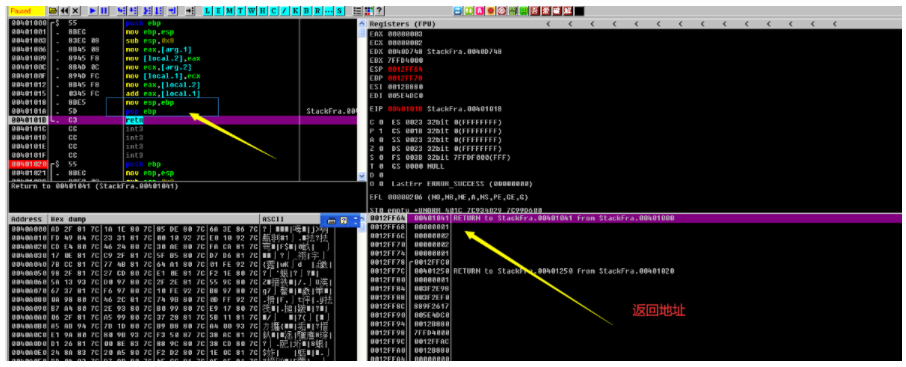Image resolution: width=906 pixels, height=367 pixels.
Task: Select the retn instruction at 0040101B
Action: pos(184,120)
